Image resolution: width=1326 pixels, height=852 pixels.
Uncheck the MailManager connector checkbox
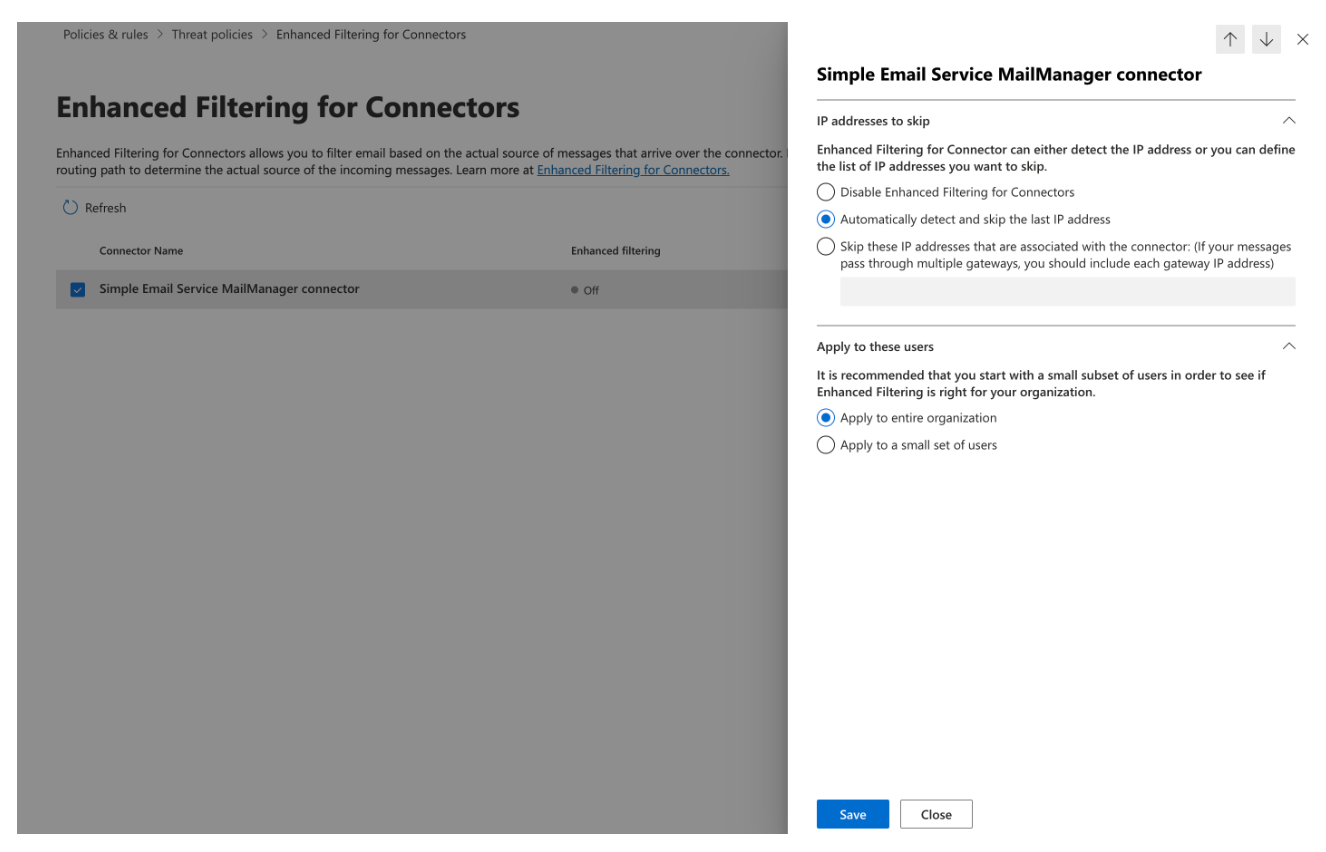[x=77, y=289]
